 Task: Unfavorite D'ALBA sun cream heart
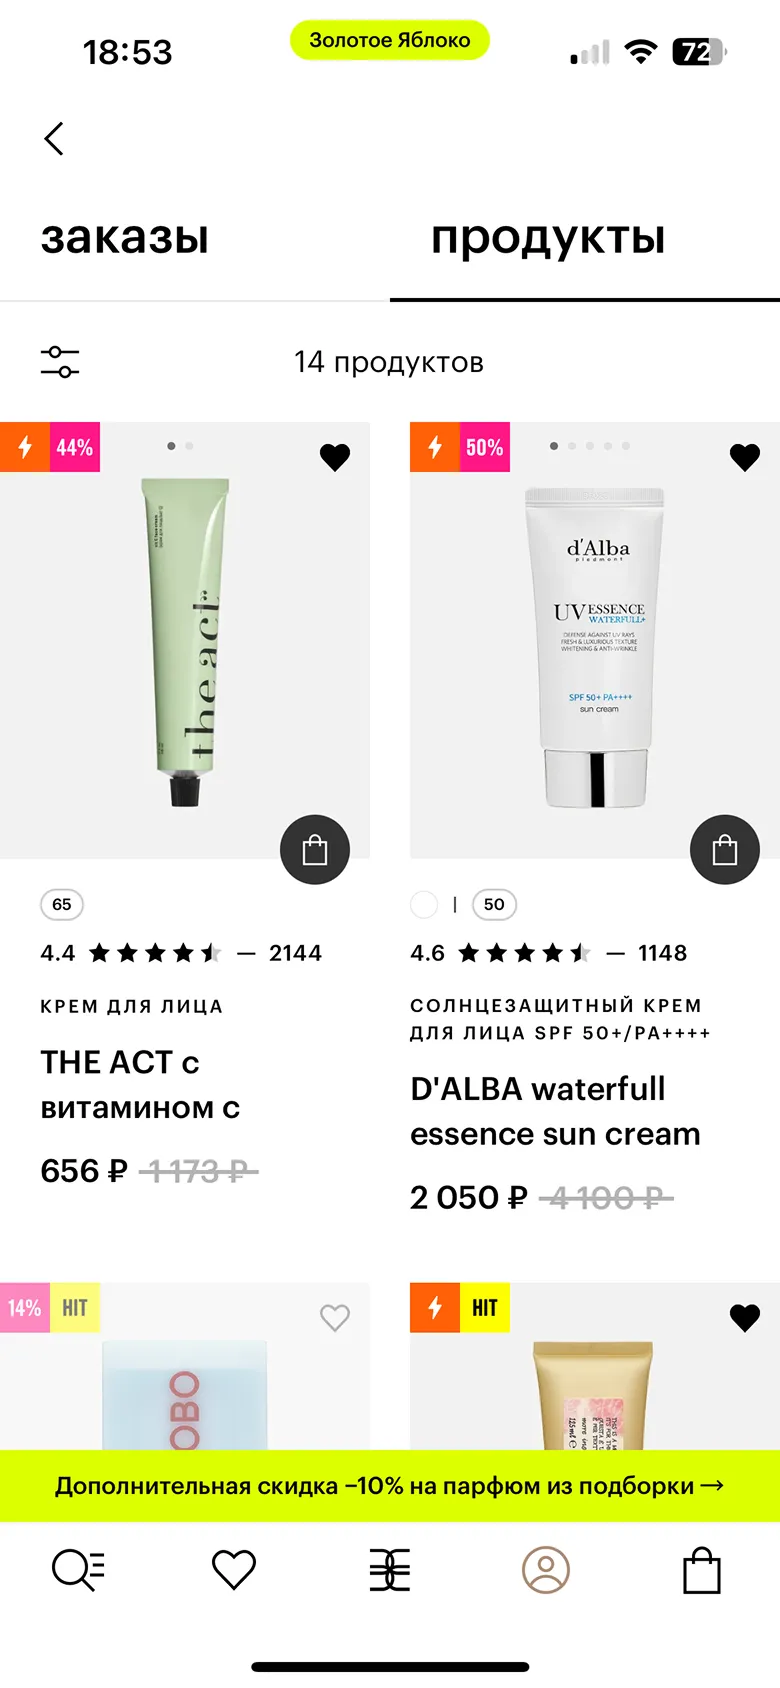[745, 457]
